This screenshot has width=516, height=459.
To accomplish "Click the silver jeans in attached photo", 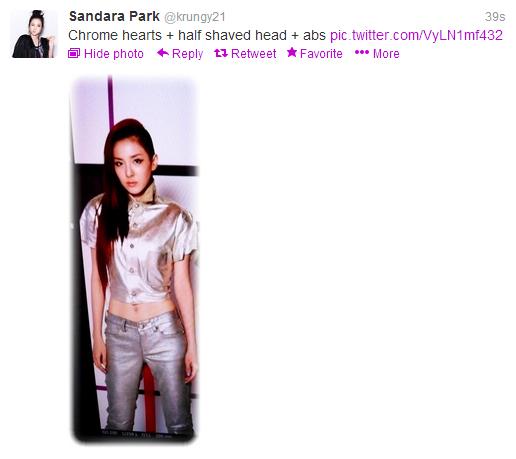I will pos(146,368).
